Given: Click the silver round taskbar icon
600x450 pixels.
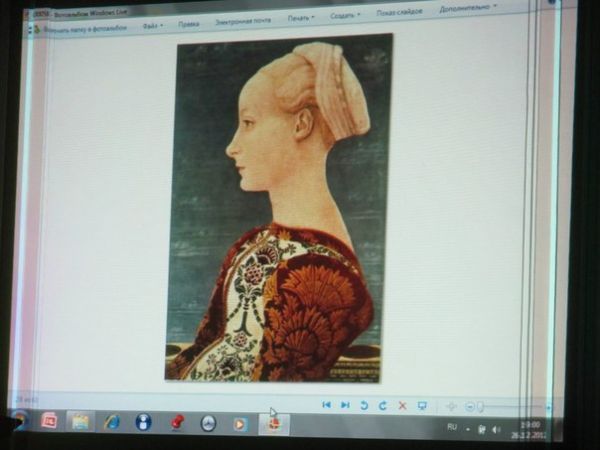Looking at the screenshot, I should [209, 424].
